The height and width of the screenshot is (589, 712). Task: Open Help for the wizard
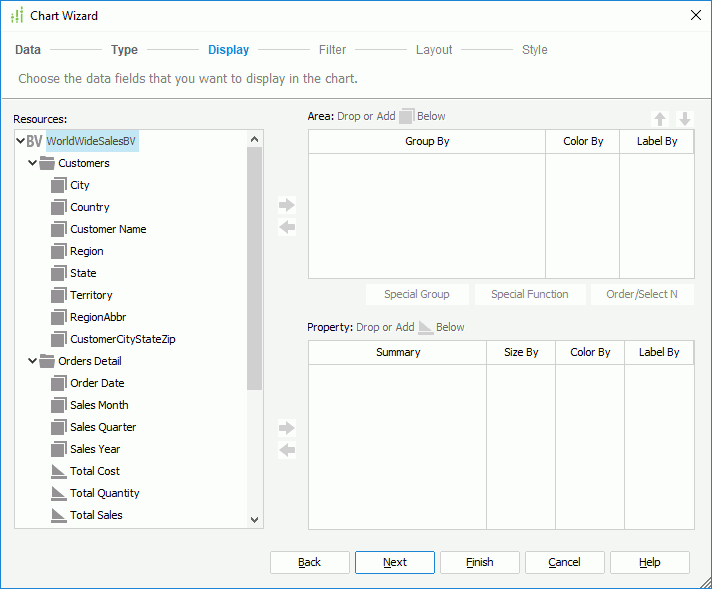650,562
